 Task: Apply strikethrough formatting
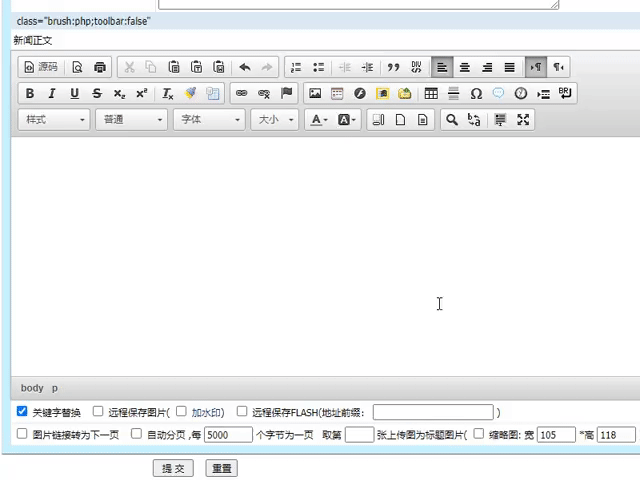point(96,94)
